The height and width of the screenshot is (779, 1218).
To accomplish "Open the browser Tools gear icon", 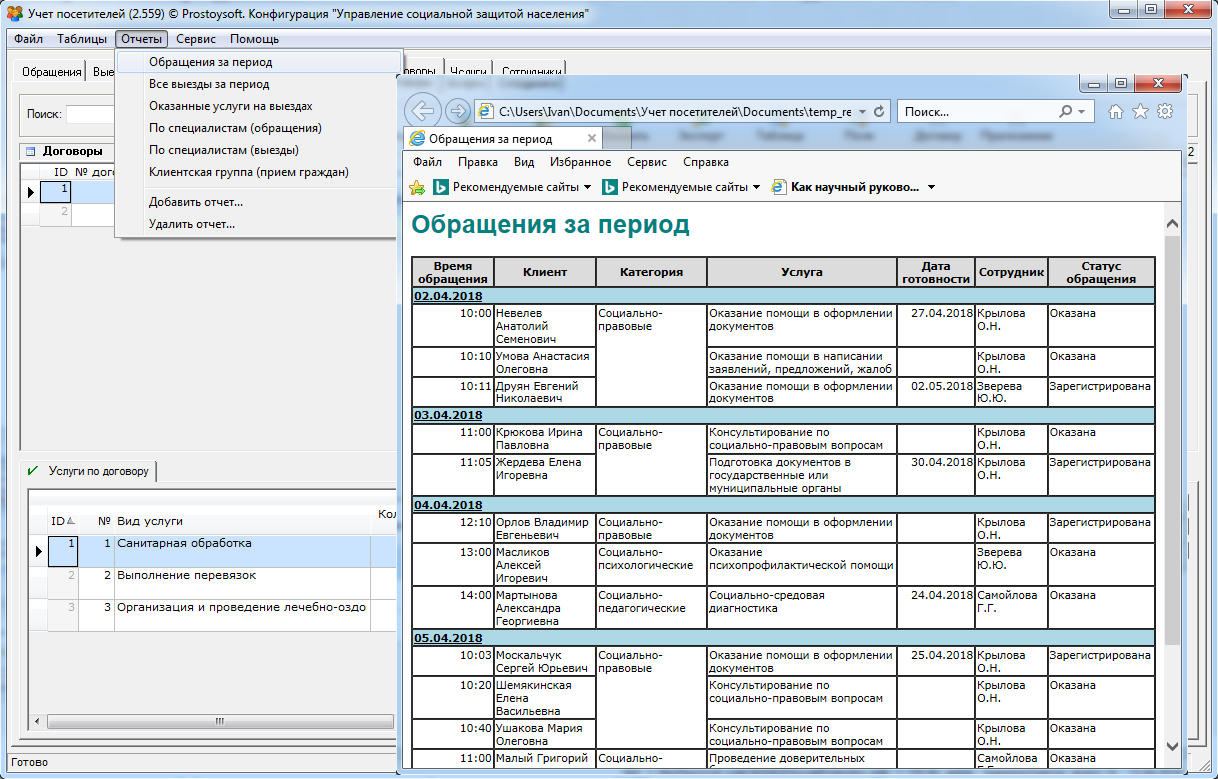I will coord(1164,112).
